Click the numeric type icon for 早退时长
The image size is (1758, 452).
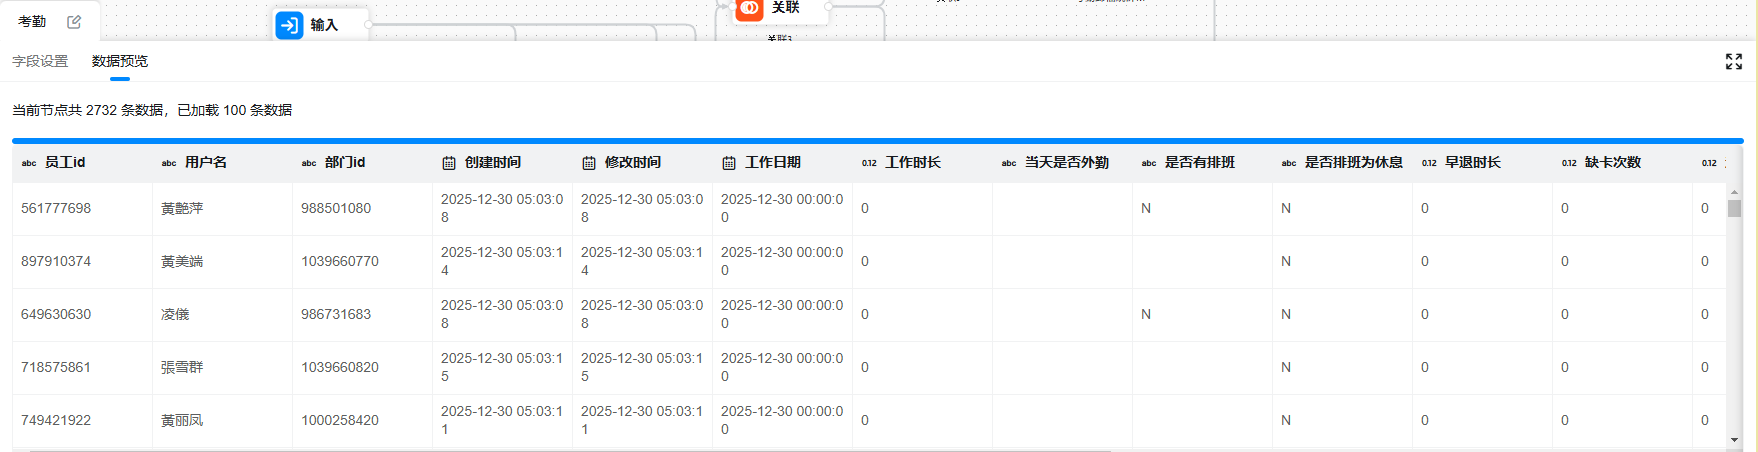click(x=1429, y=163)
